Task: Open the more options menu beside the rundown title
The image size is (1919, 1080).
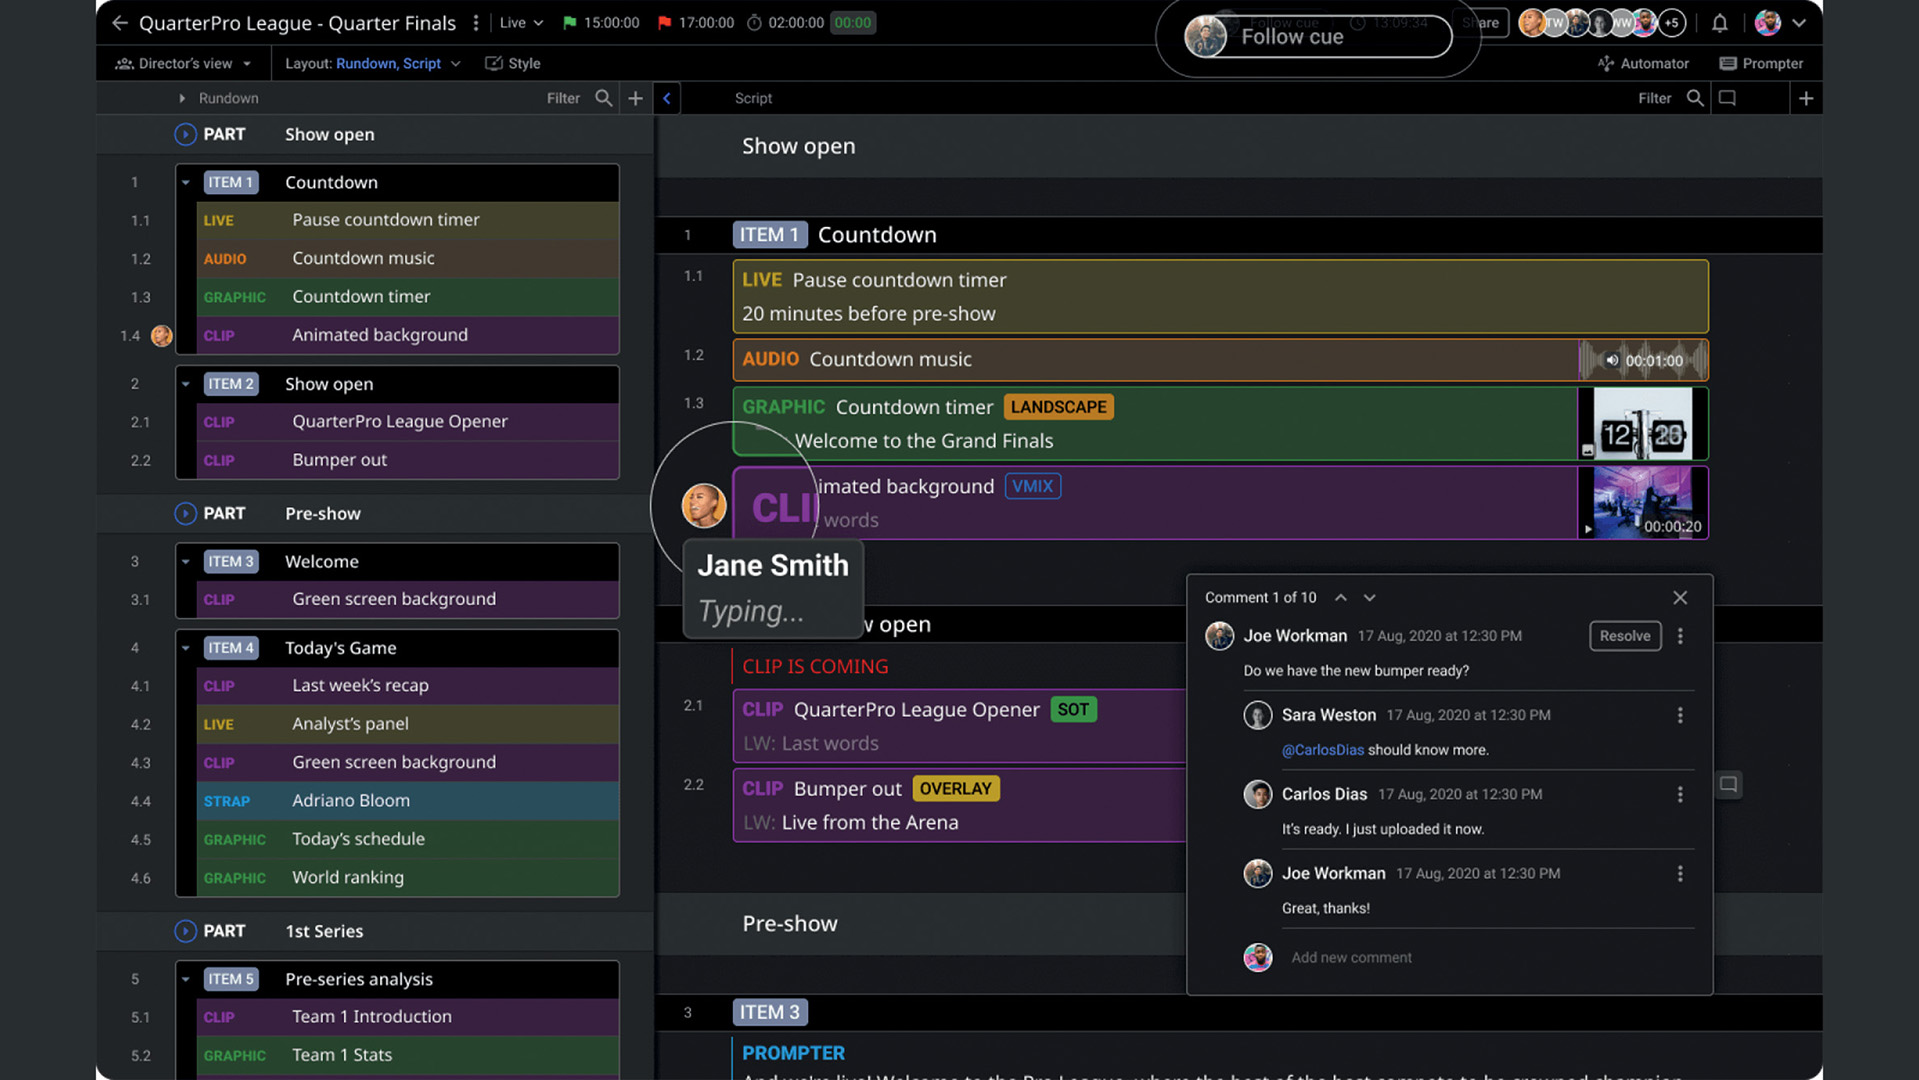Action: point(476,23)
